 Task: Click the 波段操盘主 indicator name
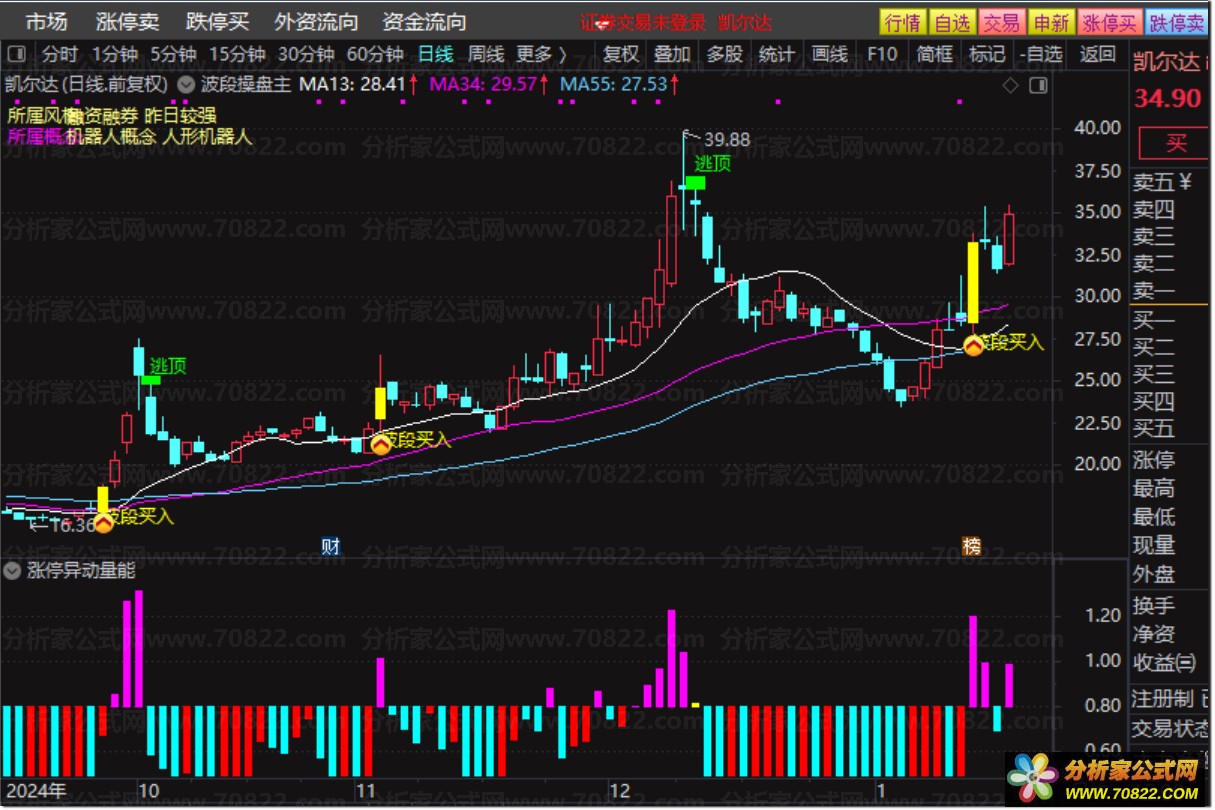(244, 85)
